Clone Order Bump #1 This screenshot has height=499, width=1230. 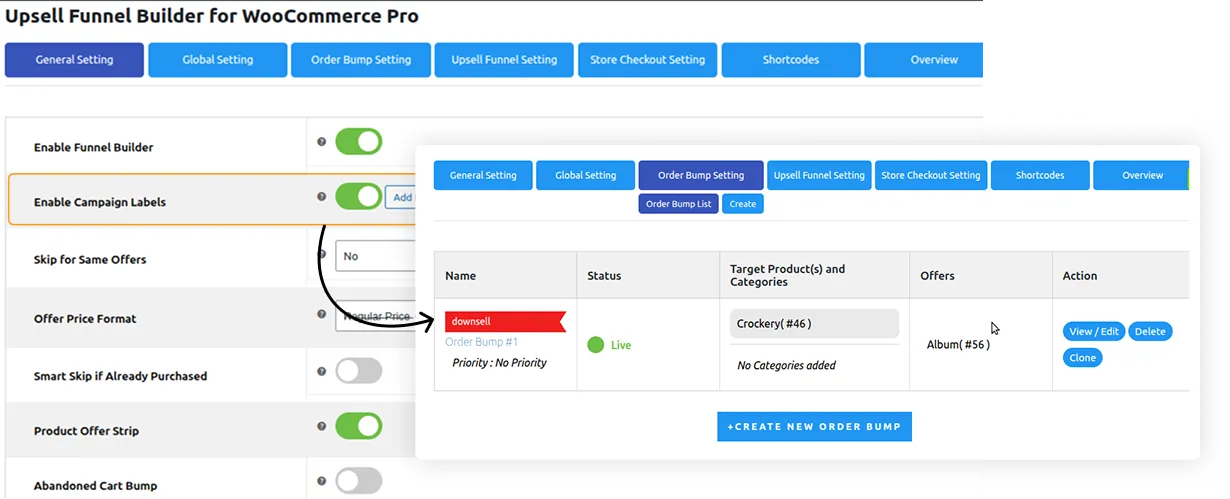point(1083,358)
